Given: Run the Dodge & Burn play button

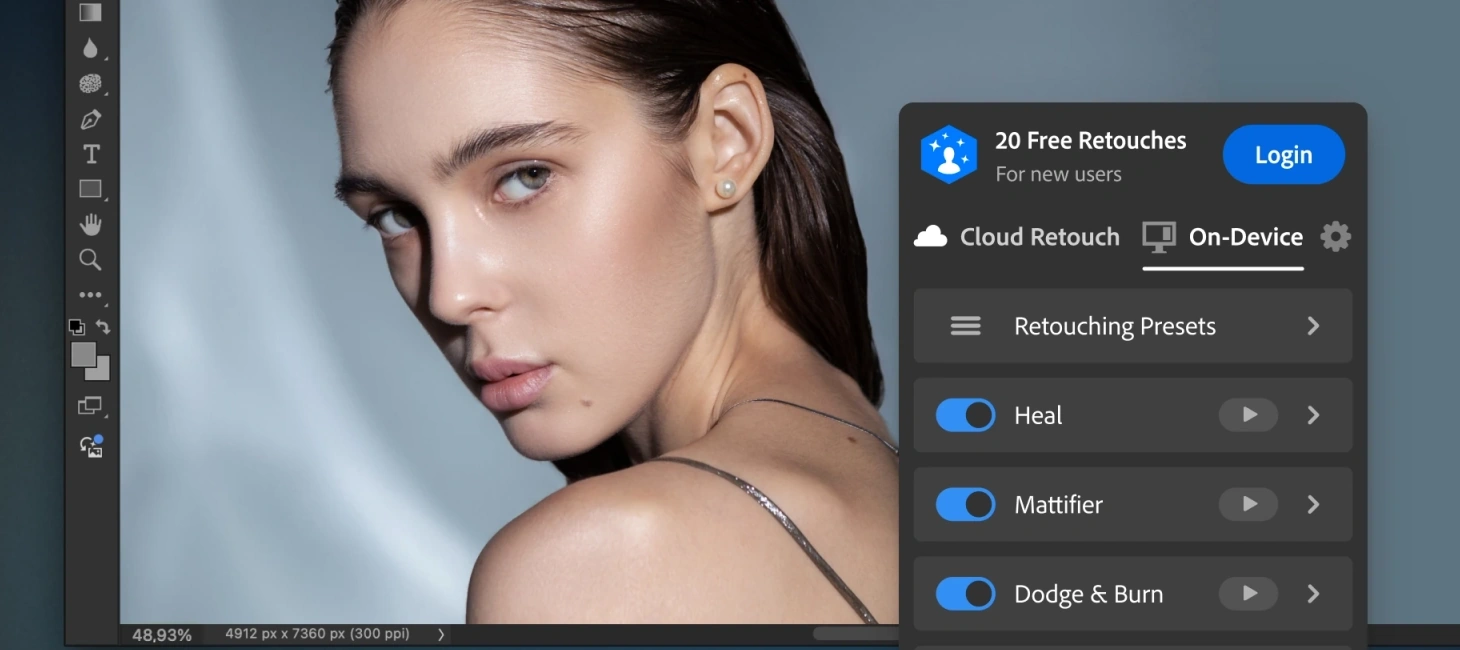Looking at the screenshot, I should 1248,594.
